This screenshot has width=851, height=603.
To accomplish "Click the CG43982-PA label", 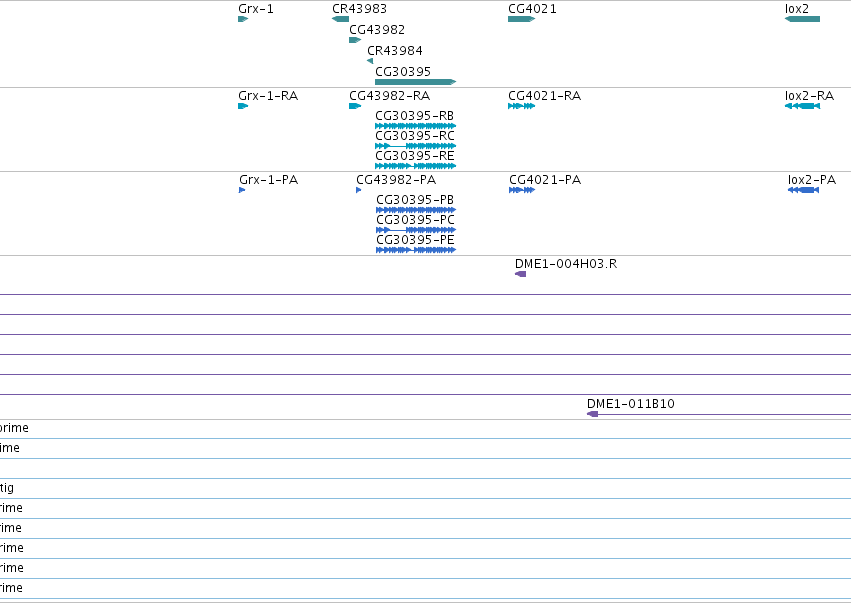I will tap(396, 180).
